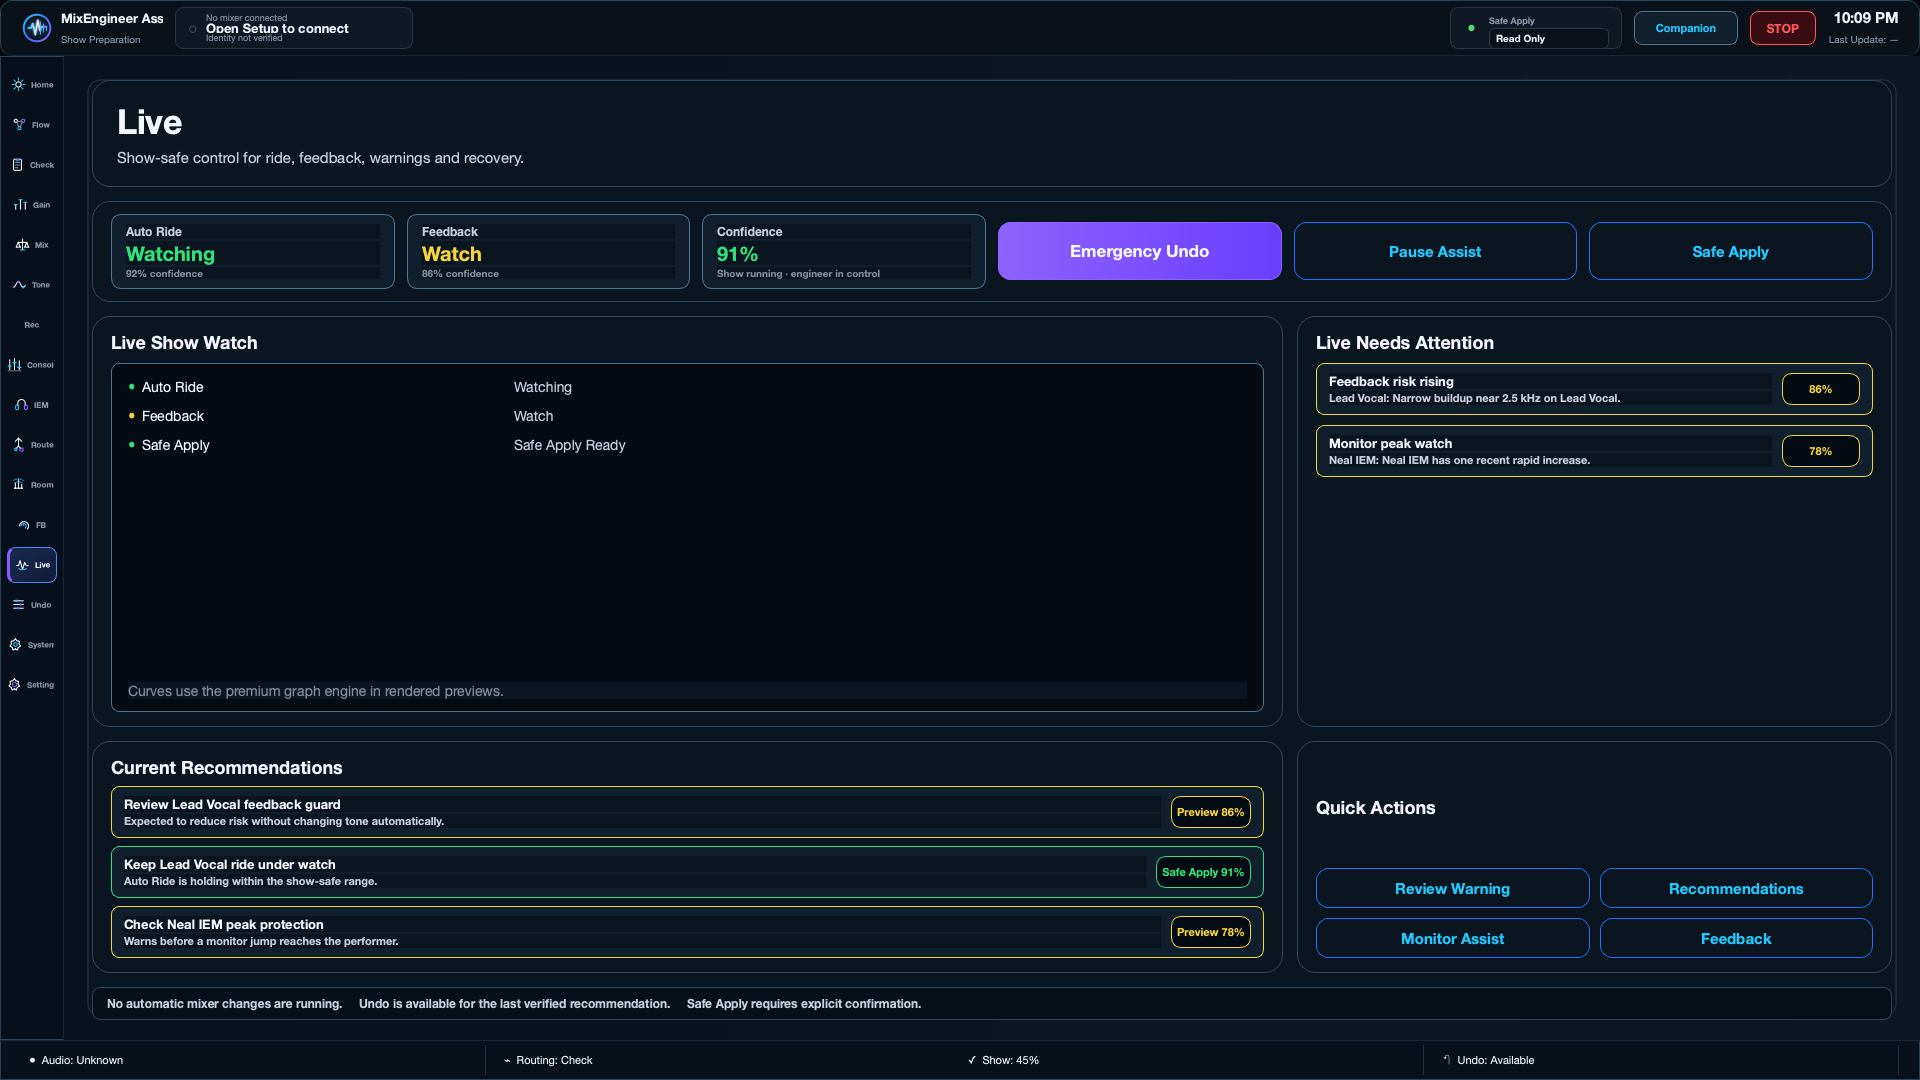1920x1080 pixels.
Task: Select the Auto Ride row in Live Show Watch
Action: (687, 387)
